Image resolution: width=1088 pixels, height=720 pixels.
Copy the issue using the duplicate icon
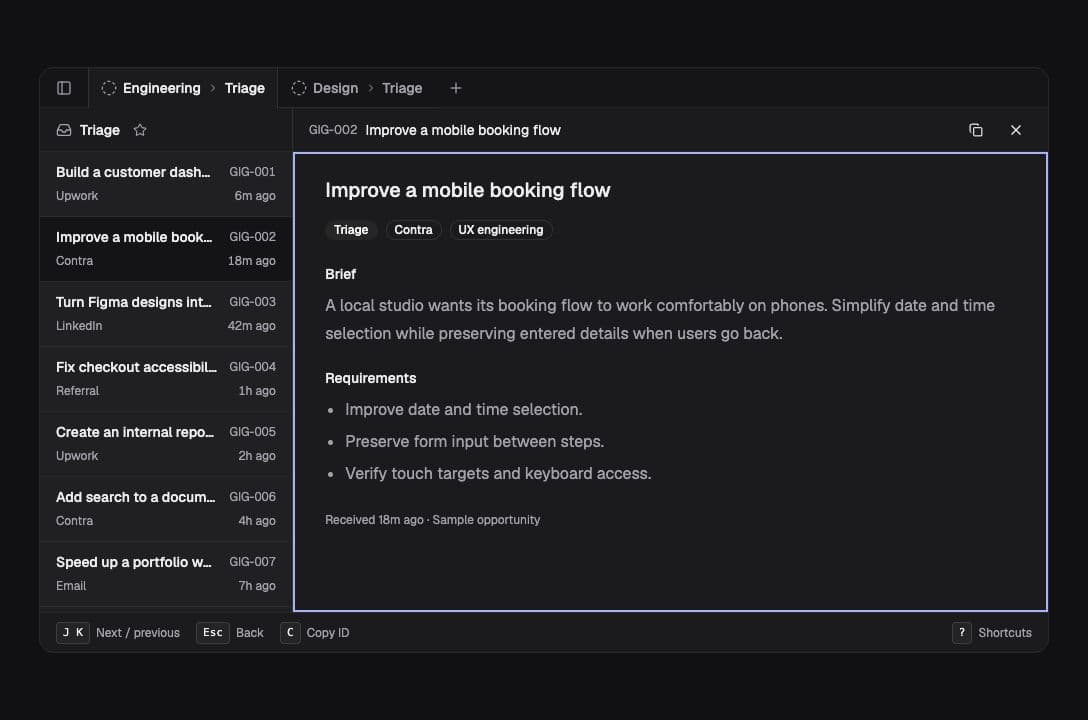pyautogui.click(x=976, y=130)
